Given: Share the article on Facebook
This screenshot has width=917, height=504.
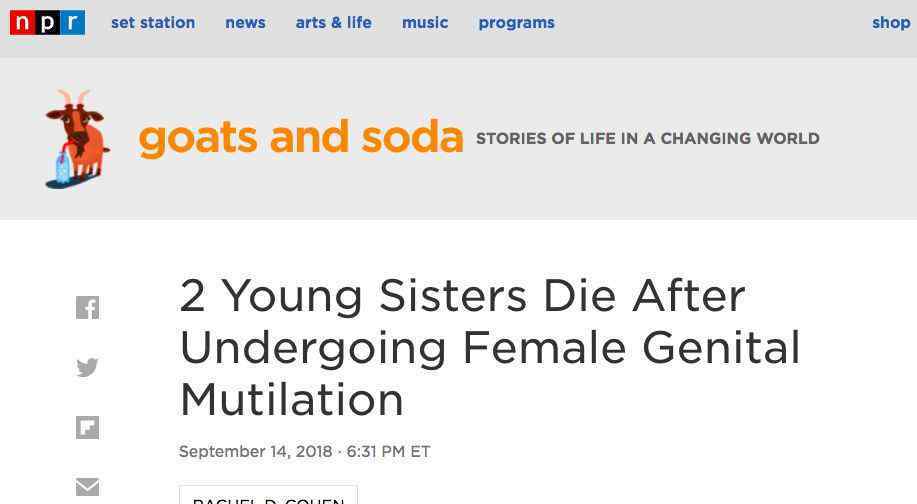Looking at the screenshot, I should (88, 308).
